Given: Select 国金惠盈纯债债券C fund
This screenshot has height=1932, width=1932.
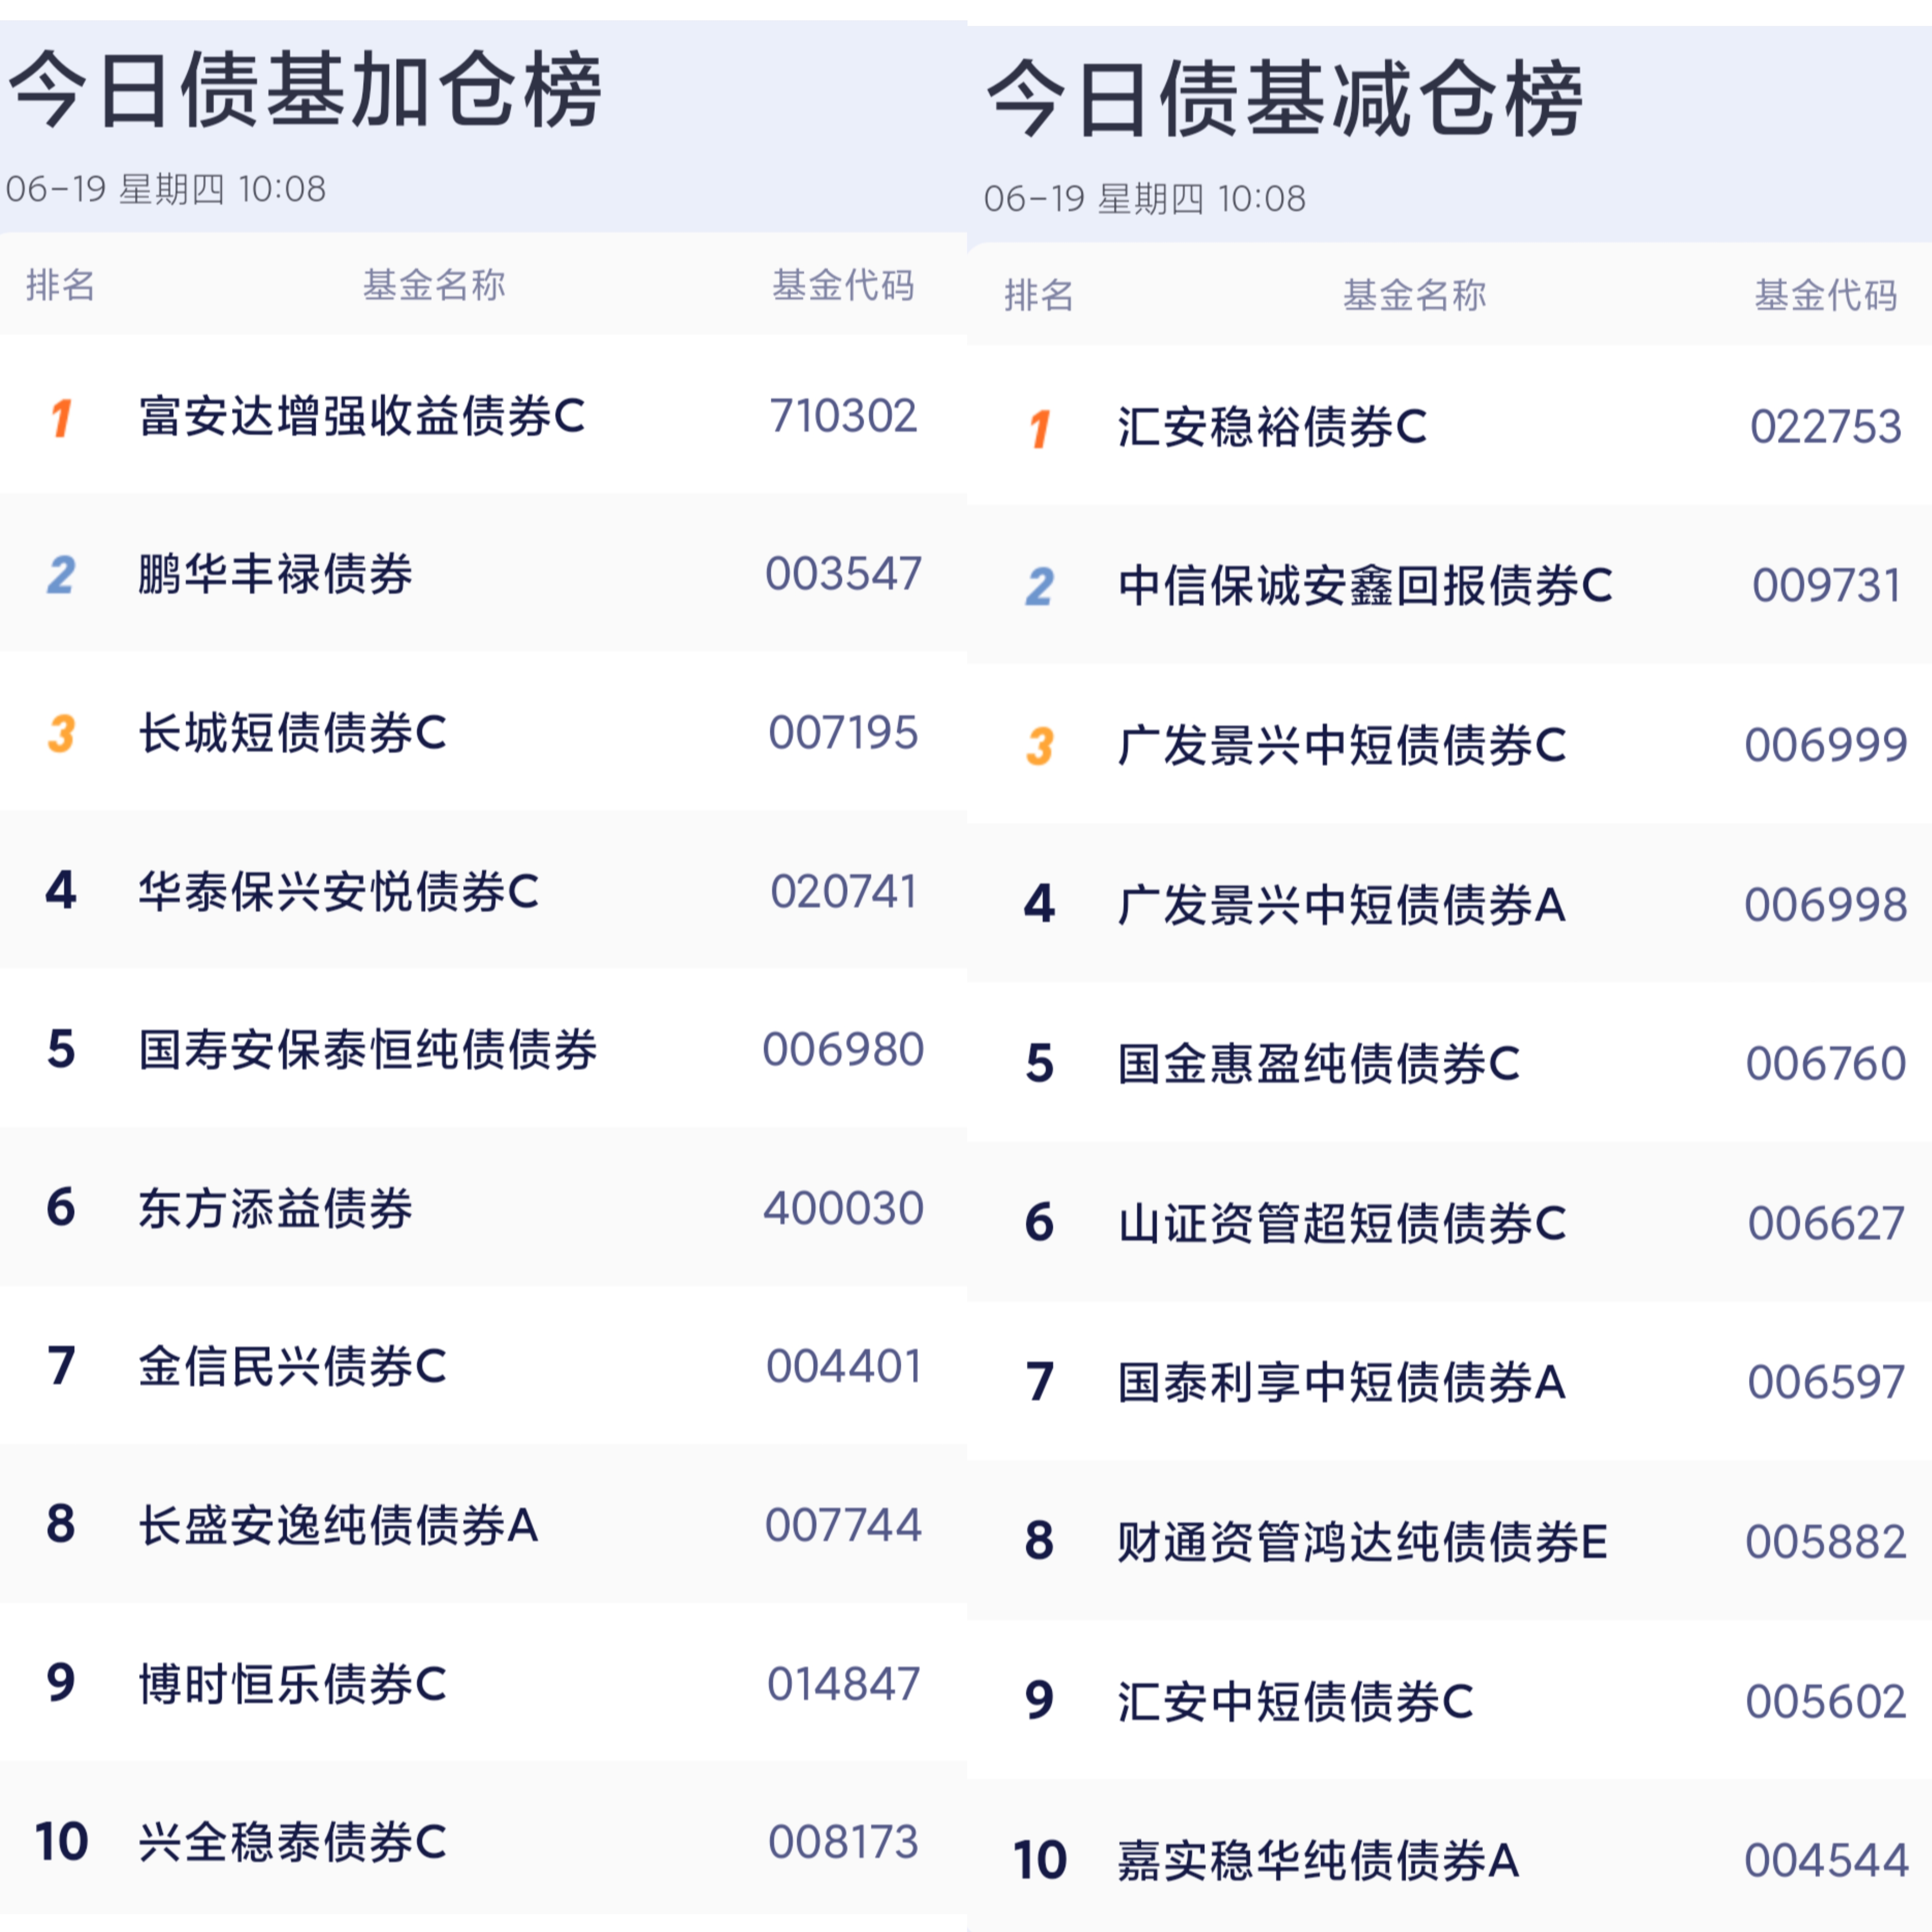Looking at the screenshot, I should pyautogui.click(x=1319, y=1063).
